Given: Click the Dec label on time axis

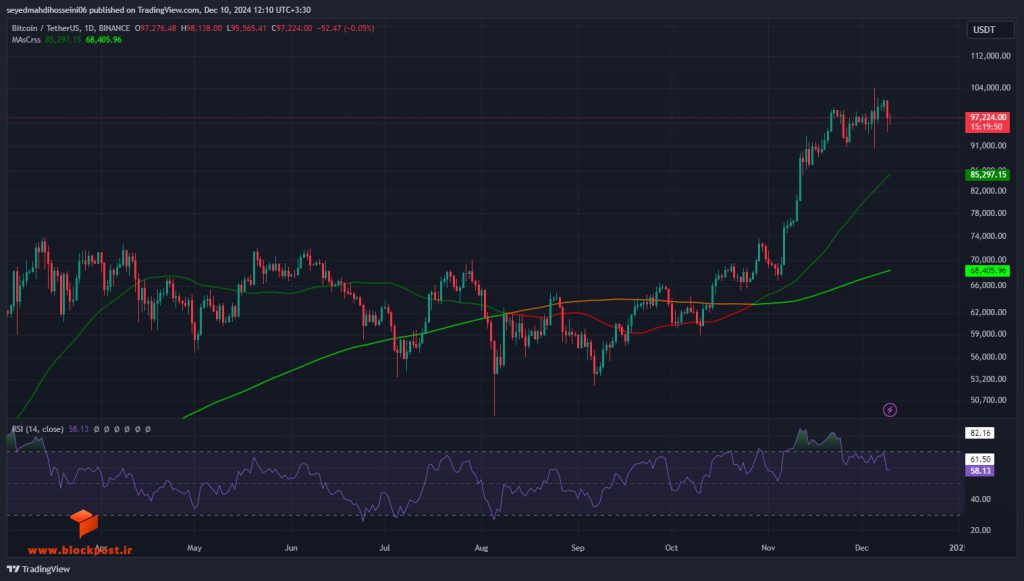Looking at the screenshot, I should coord(862,548).
